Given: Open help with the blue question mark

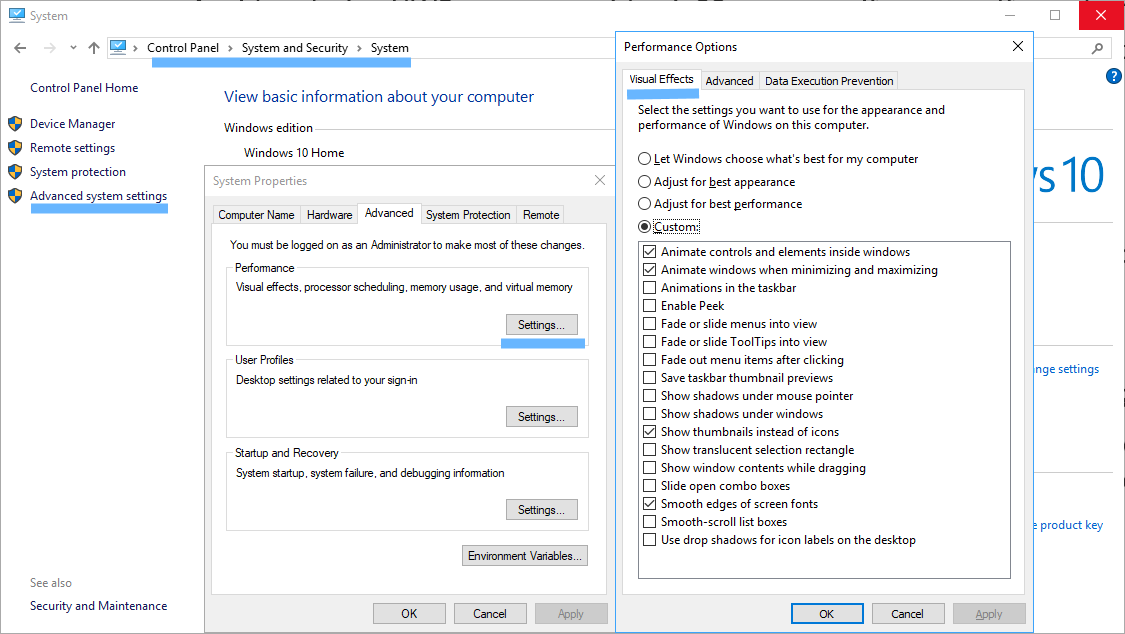Looking at the screenshot, I should [x=1114, y=76].
